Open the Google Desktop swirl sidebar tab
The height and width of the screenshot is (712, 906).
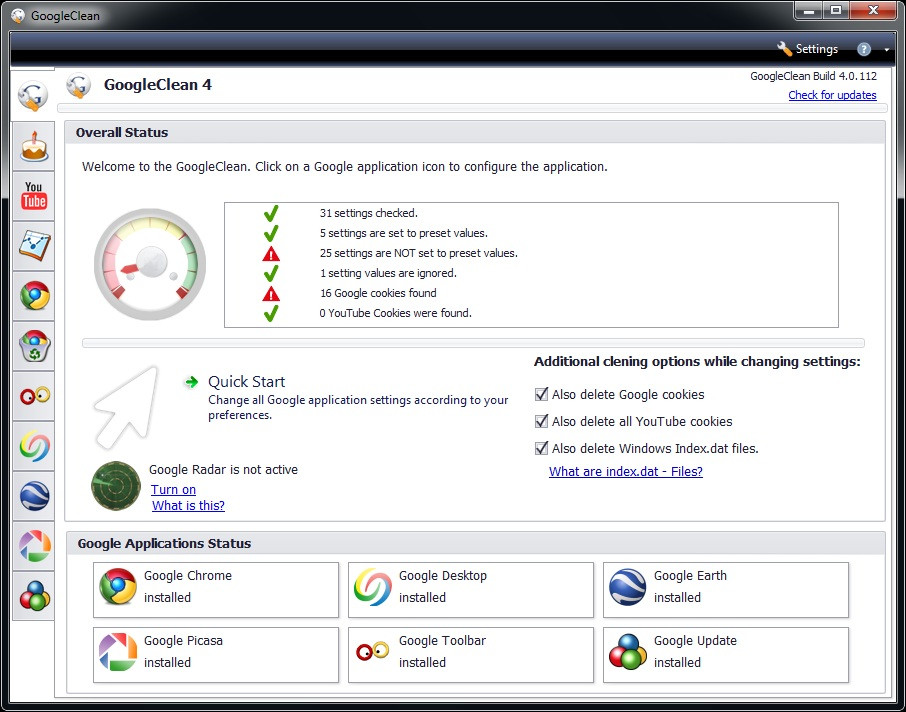point(34,446)
